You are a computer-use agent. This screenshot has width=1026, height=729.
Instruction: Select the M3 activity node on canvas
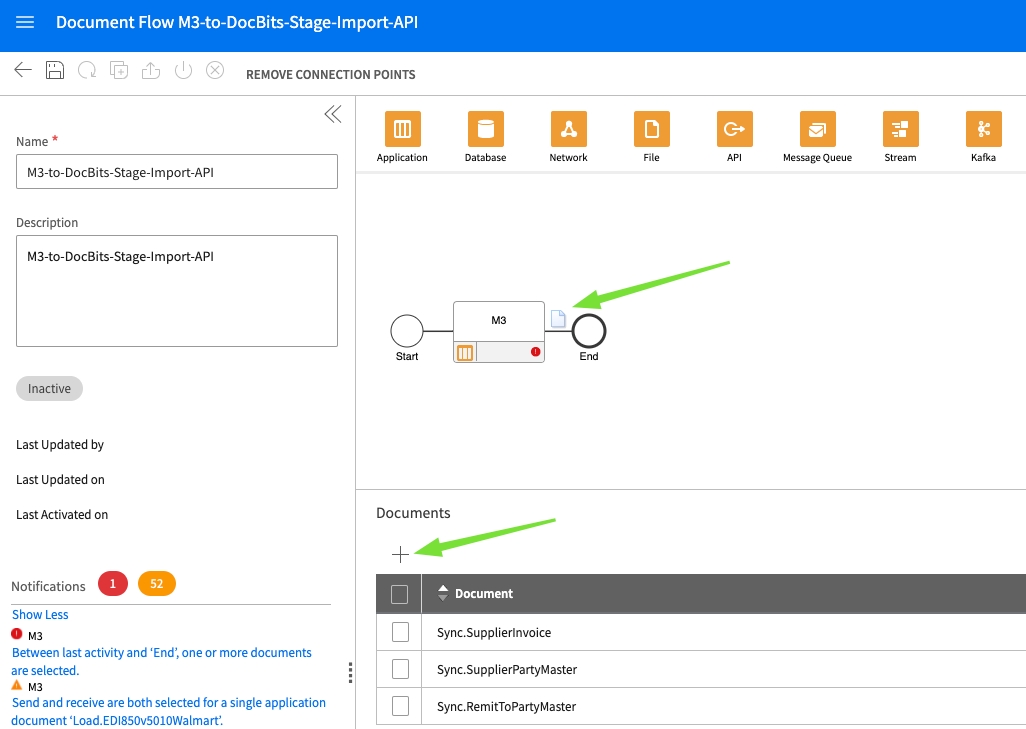[498, 321]
